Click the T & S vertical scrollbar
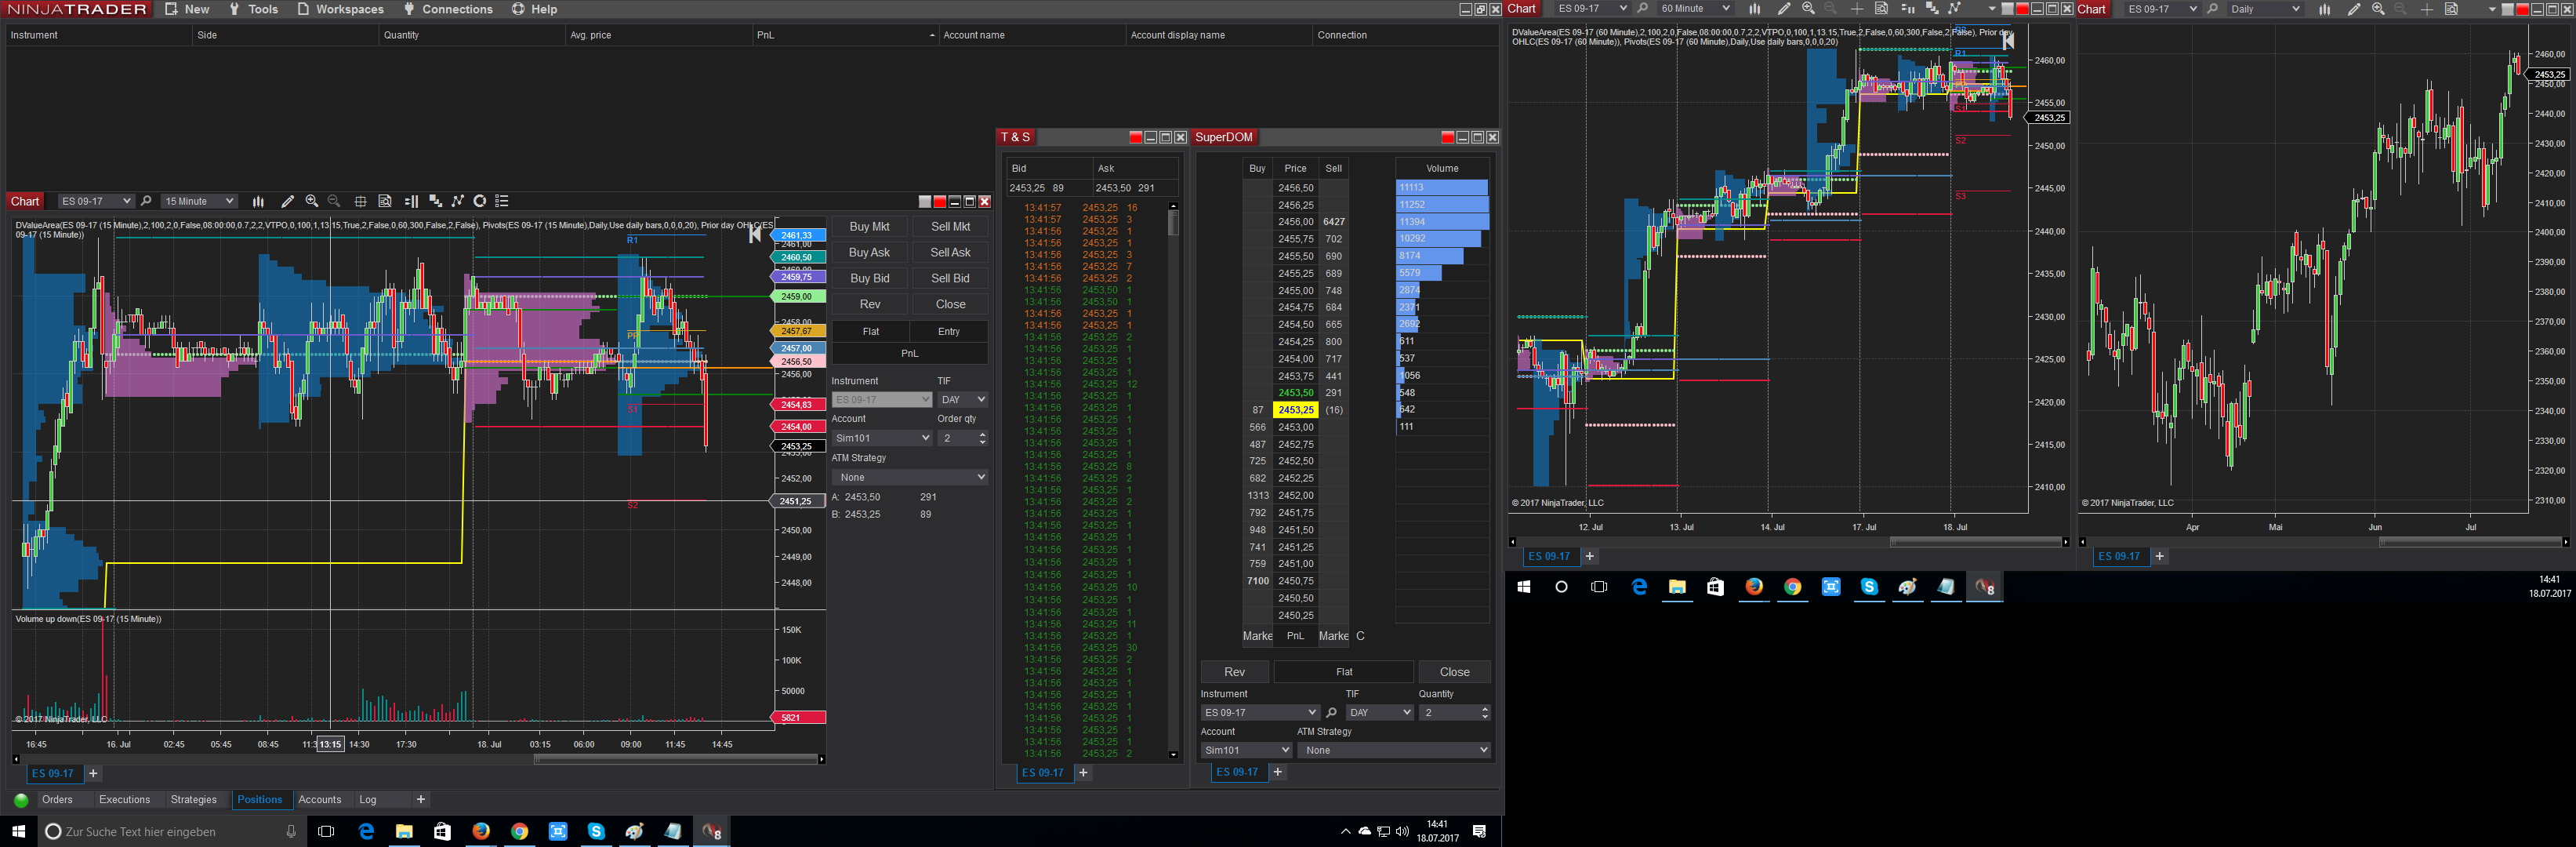 tap(1173, 223)
